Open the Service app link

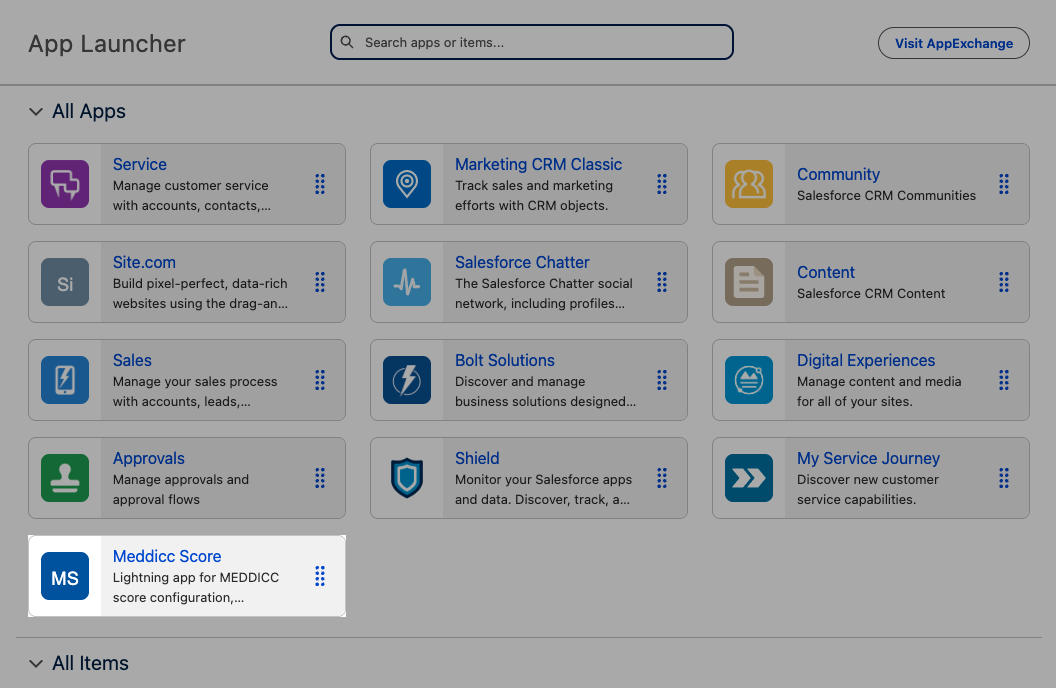(x=139, y=164)
